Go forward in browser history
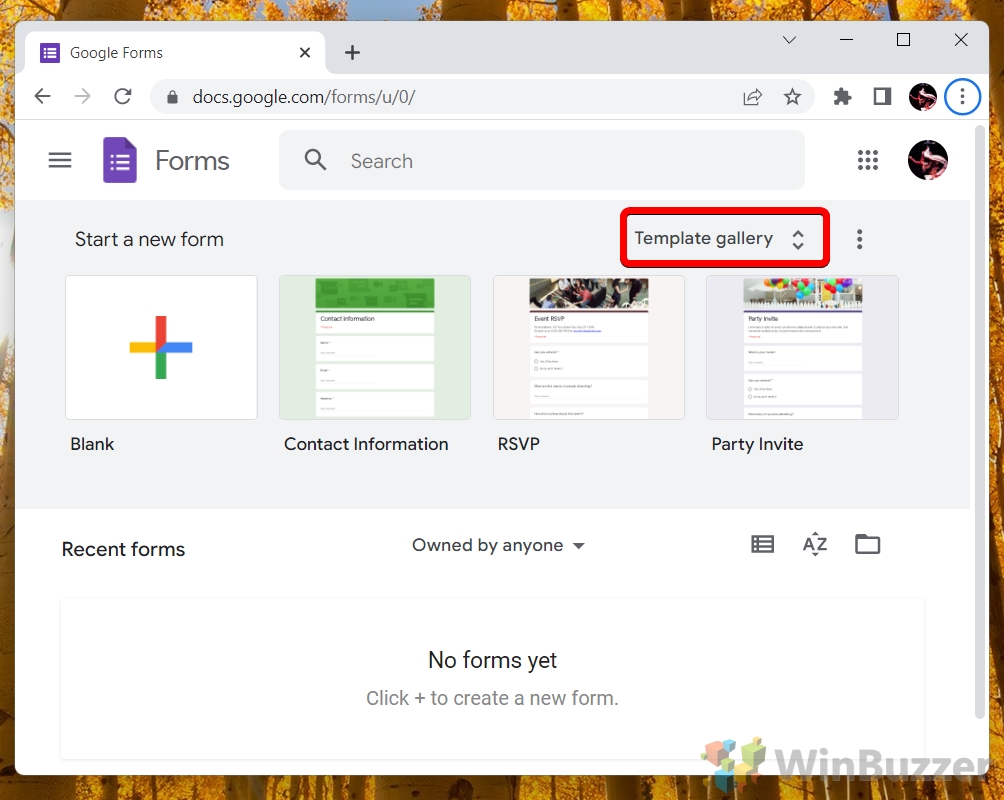This screenshot has height=800, width=1004. tap(82, 97)
